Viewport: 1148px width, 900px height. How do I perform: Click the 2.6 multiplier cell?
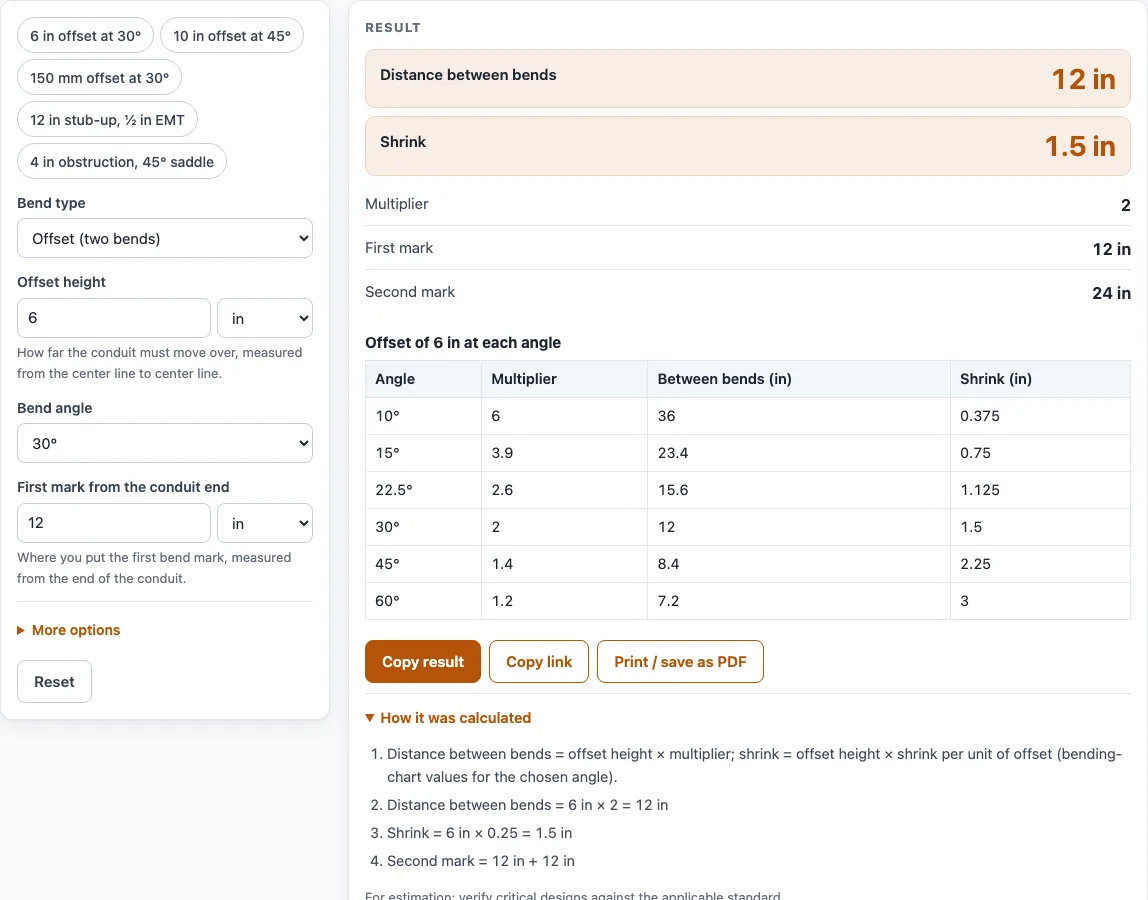(564, 490)
